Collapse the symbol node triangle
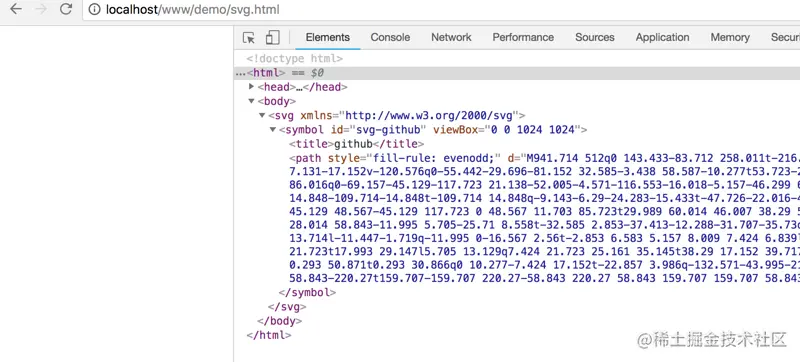The height and width of the screenshot is (362, 800). tap(273, 130)
